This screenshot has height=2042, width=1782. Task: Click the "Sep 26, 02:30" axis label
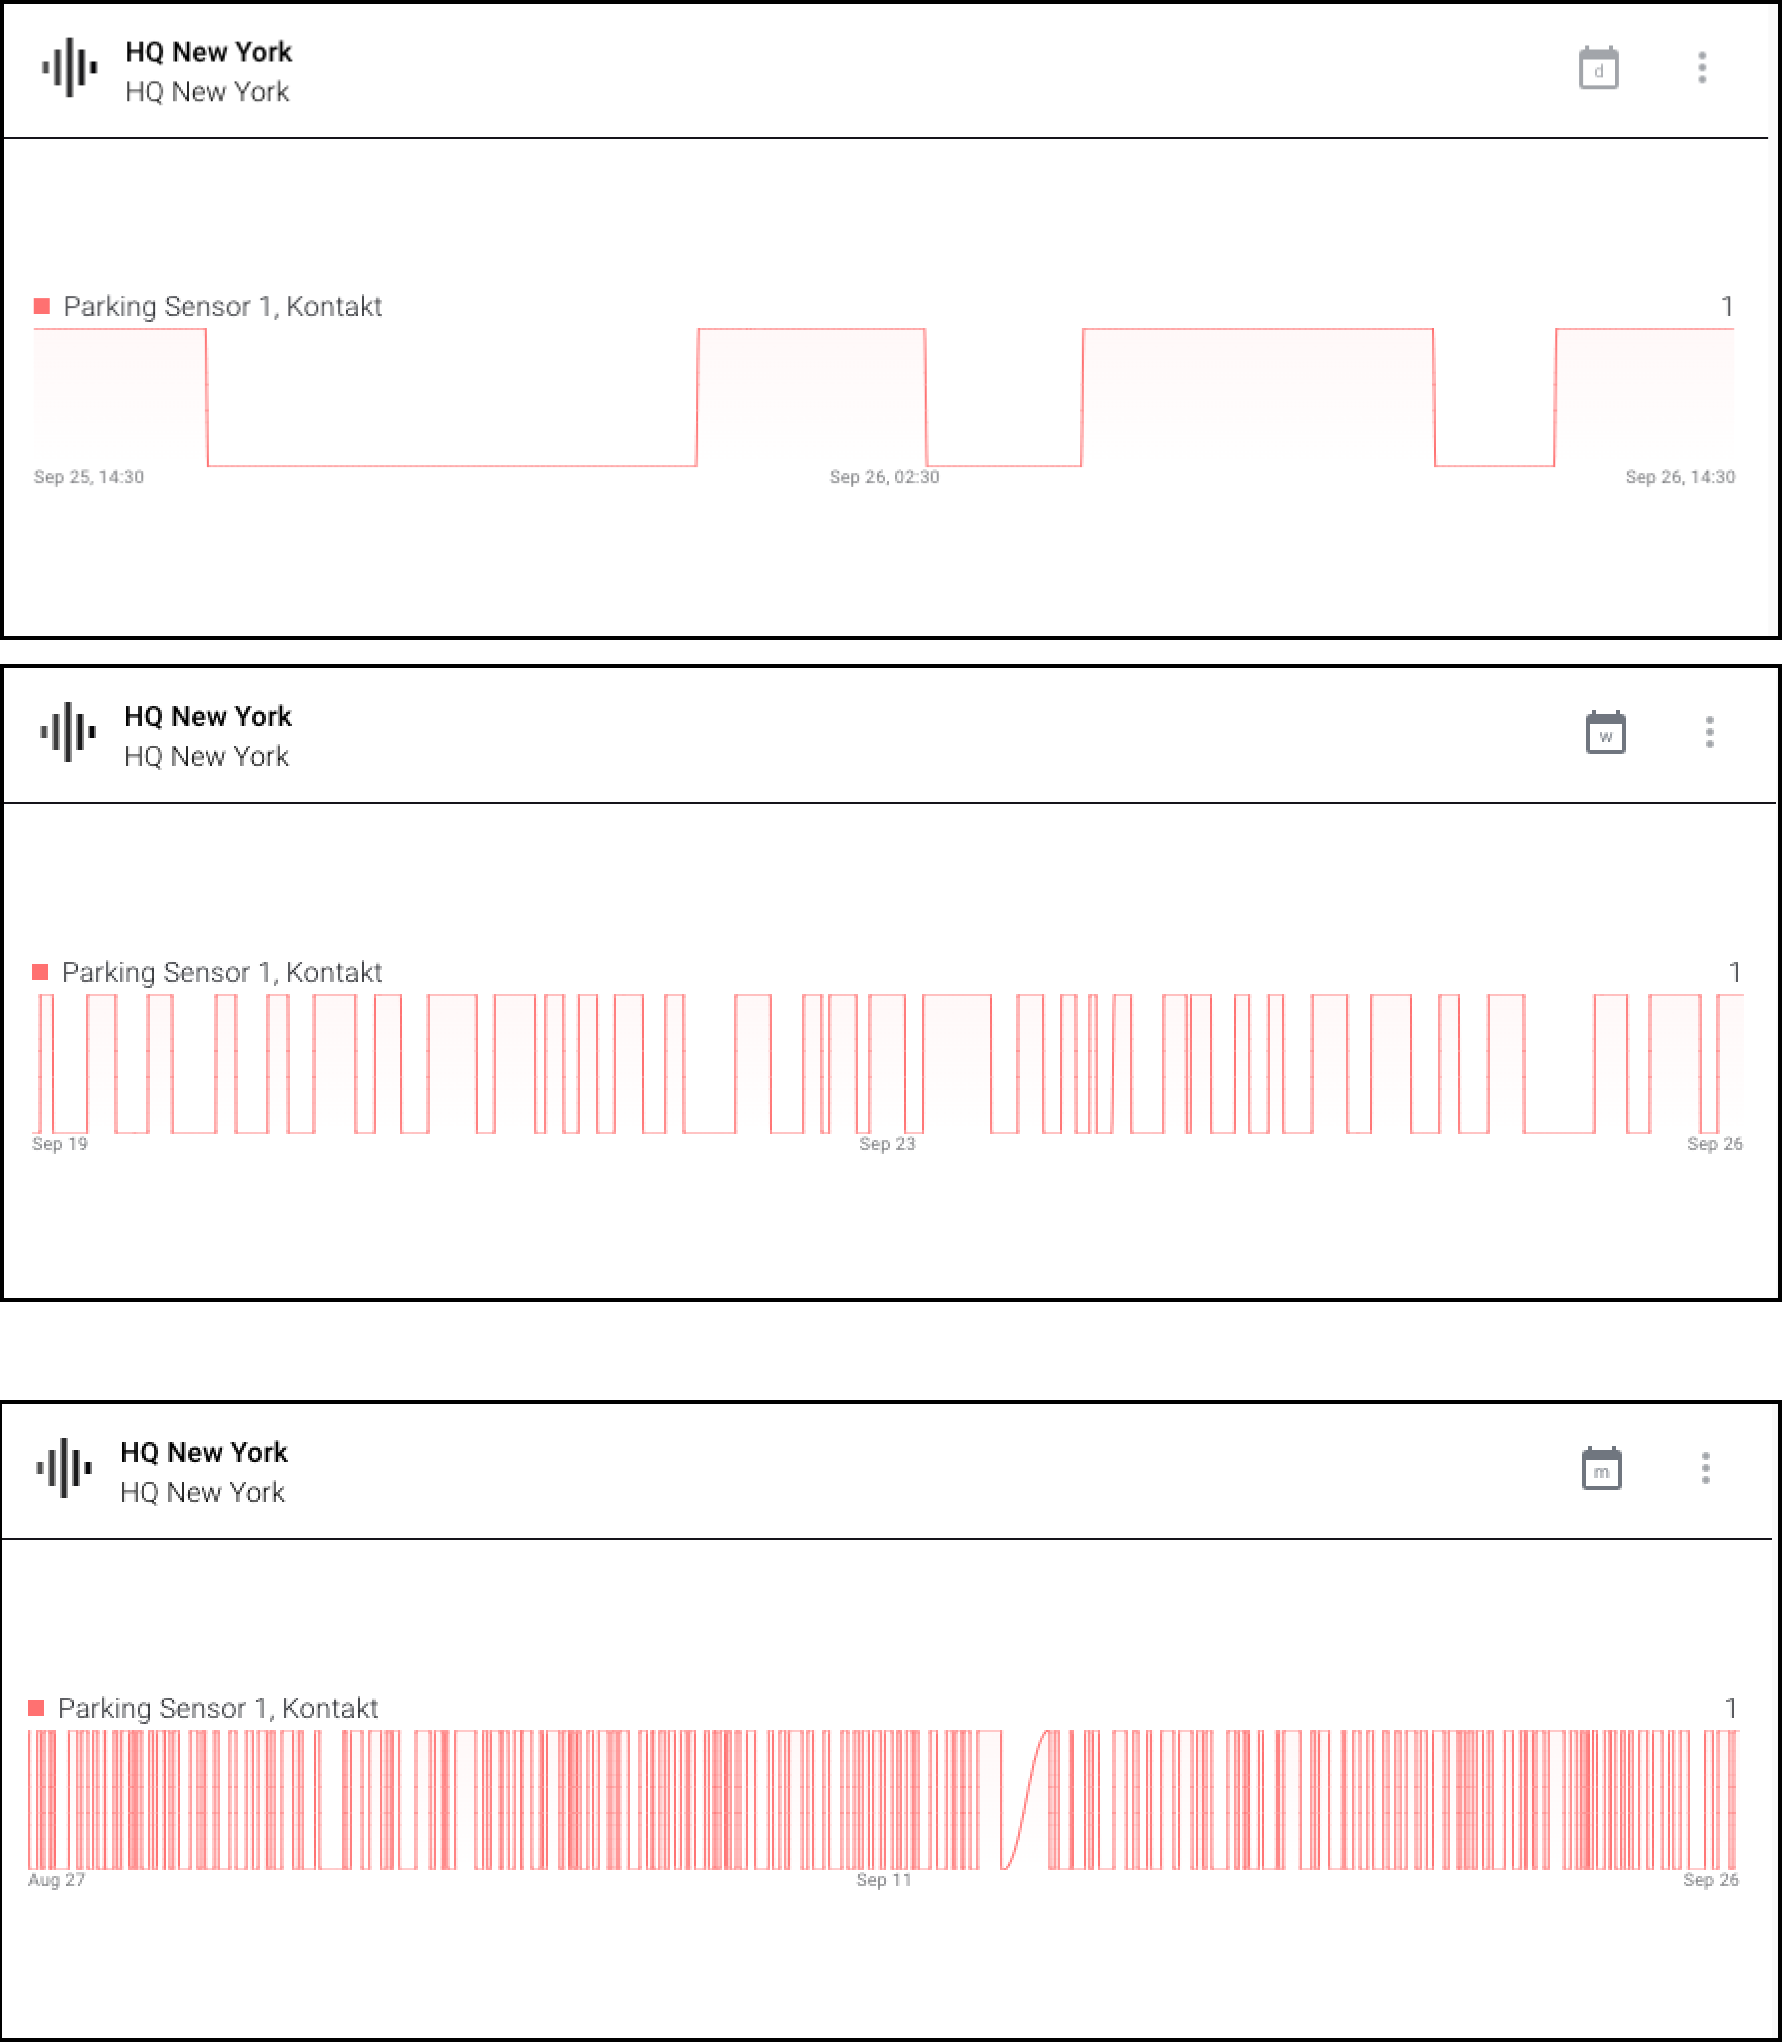click(884, 477)
